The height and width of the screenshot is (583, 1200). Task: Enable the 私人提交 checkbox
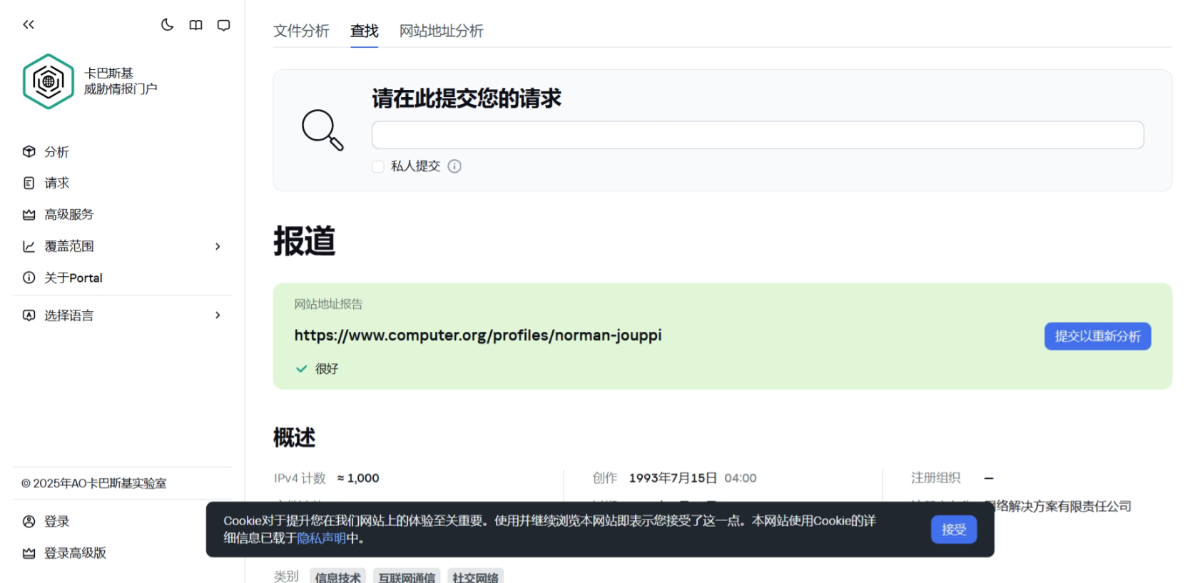[x=378, y=166]
